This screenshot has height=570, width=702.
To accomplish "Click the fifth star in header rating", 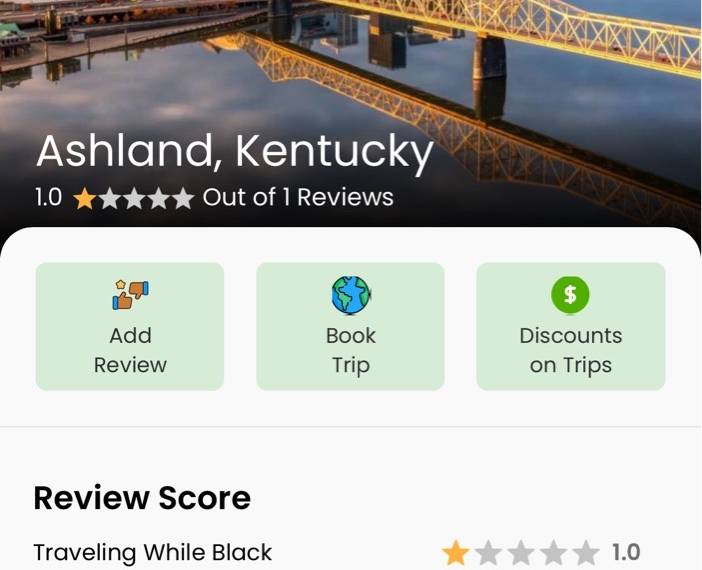I will coord(183,198).
